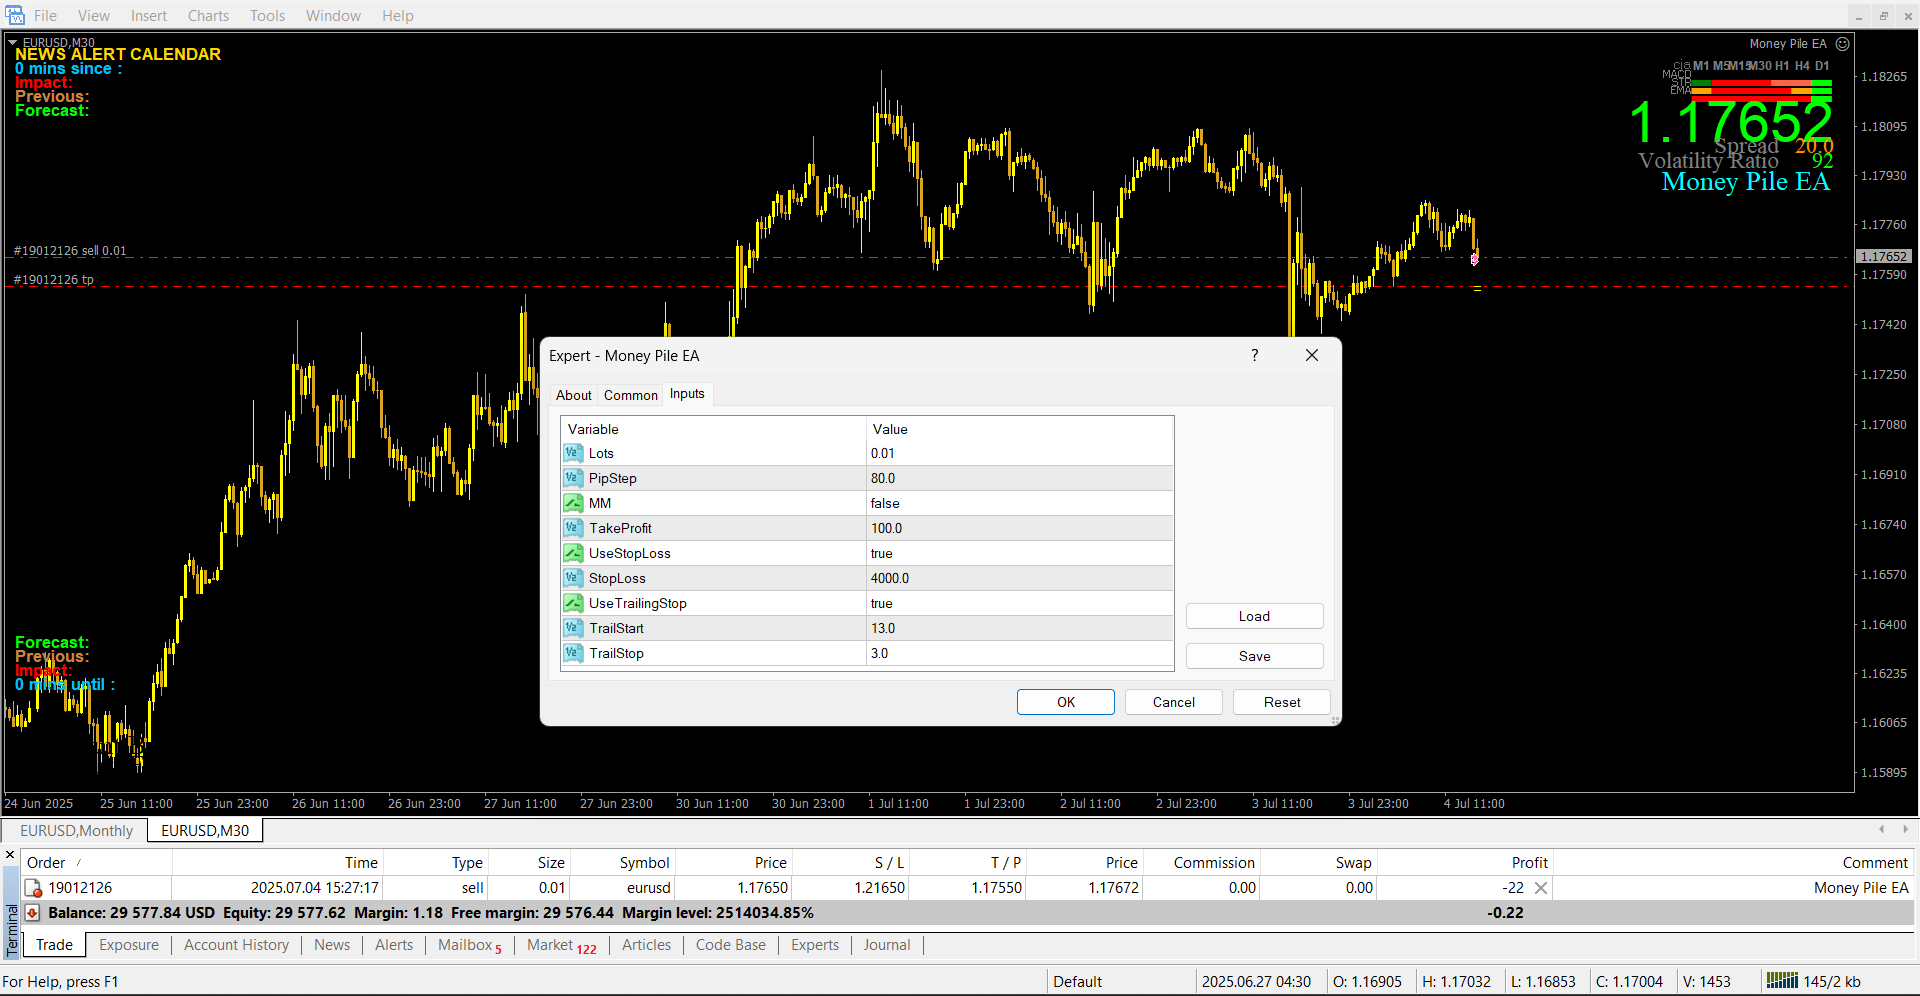
Task: Select the TakeProfit value field 100.0
Action: pos(1018,528)
